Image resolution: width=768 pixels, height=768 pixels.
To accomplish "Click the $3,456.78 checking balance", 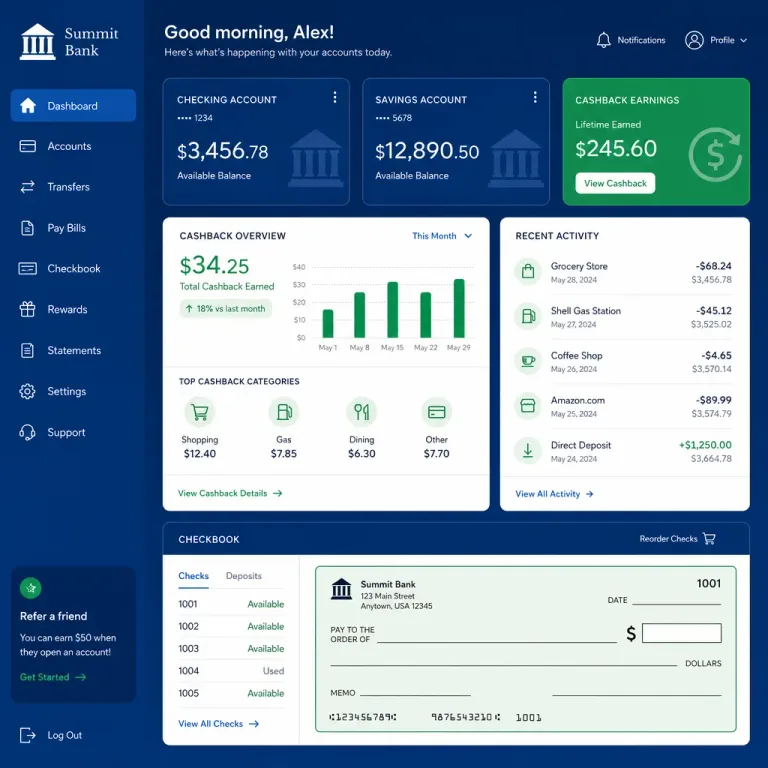I will [222, 151].
